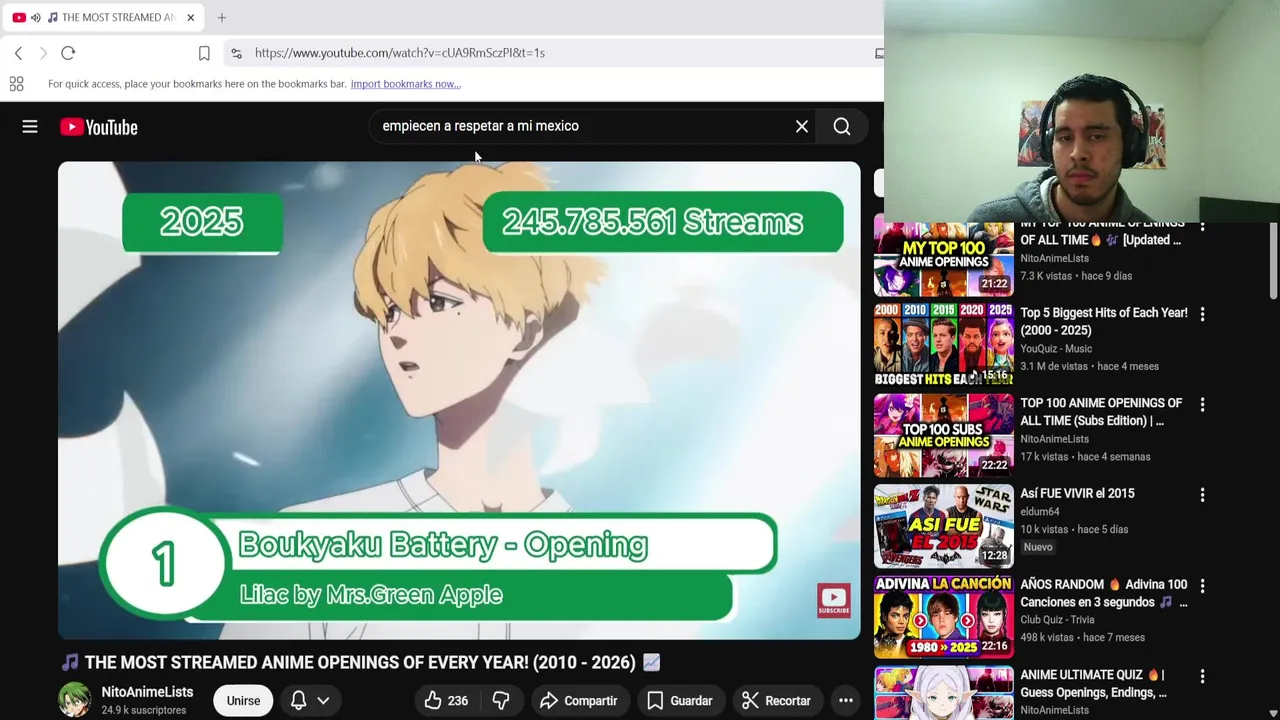Viewport: 1280px width, 720px height.
Task: Open a new browser tab with plus
Action: (222, 17)
